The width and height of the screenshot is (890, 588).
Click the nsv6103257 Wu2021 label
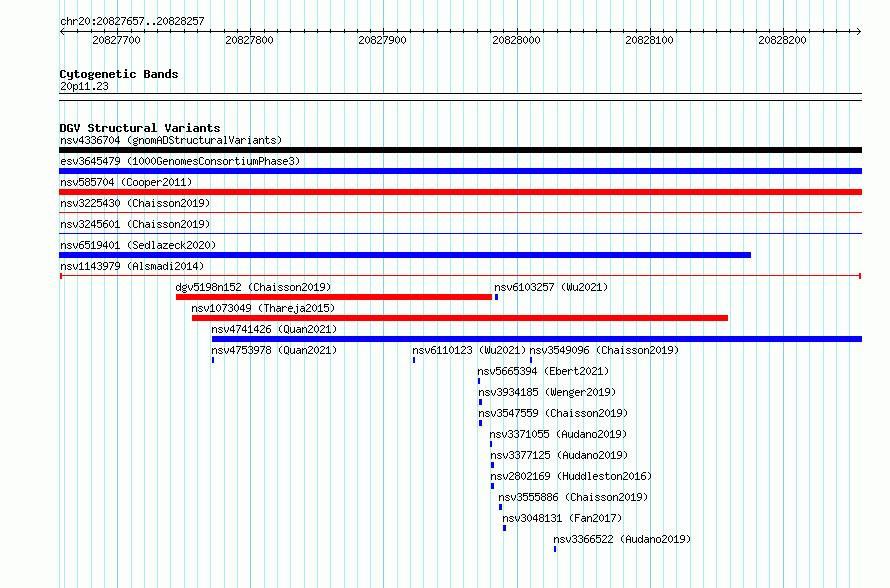click(551, 287)
